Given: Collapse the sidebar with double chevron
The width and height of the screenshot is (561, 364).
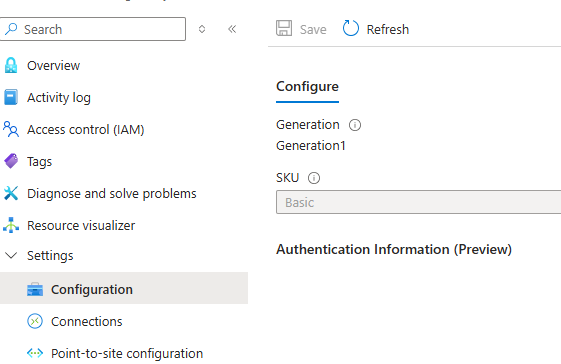Looking at the screenshot, I should 232,29.
